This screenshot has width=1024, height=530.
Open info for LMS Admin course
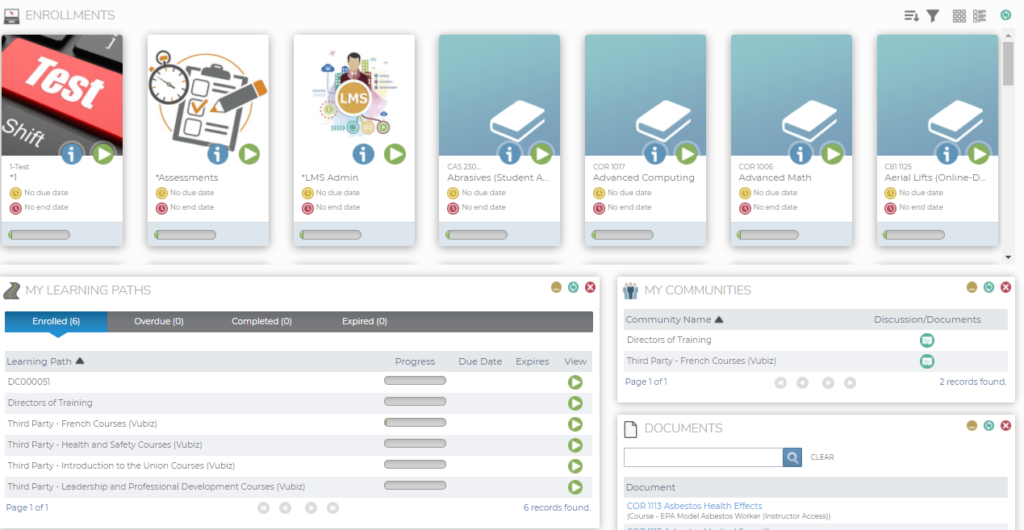(x=364, y=154)
